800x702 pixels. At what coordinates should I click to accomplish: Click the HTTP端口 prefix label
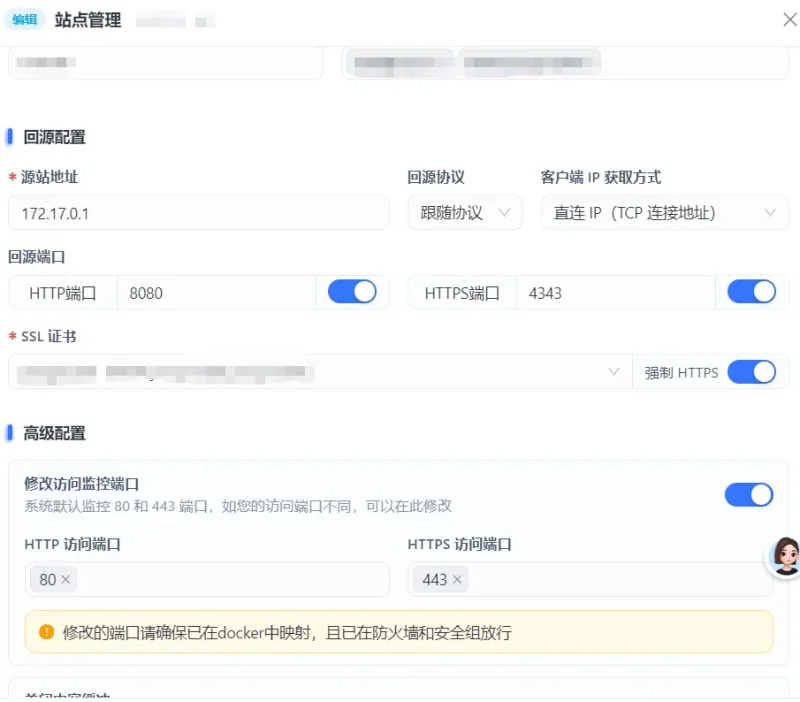pyautogui.click(x=63, y=293)
